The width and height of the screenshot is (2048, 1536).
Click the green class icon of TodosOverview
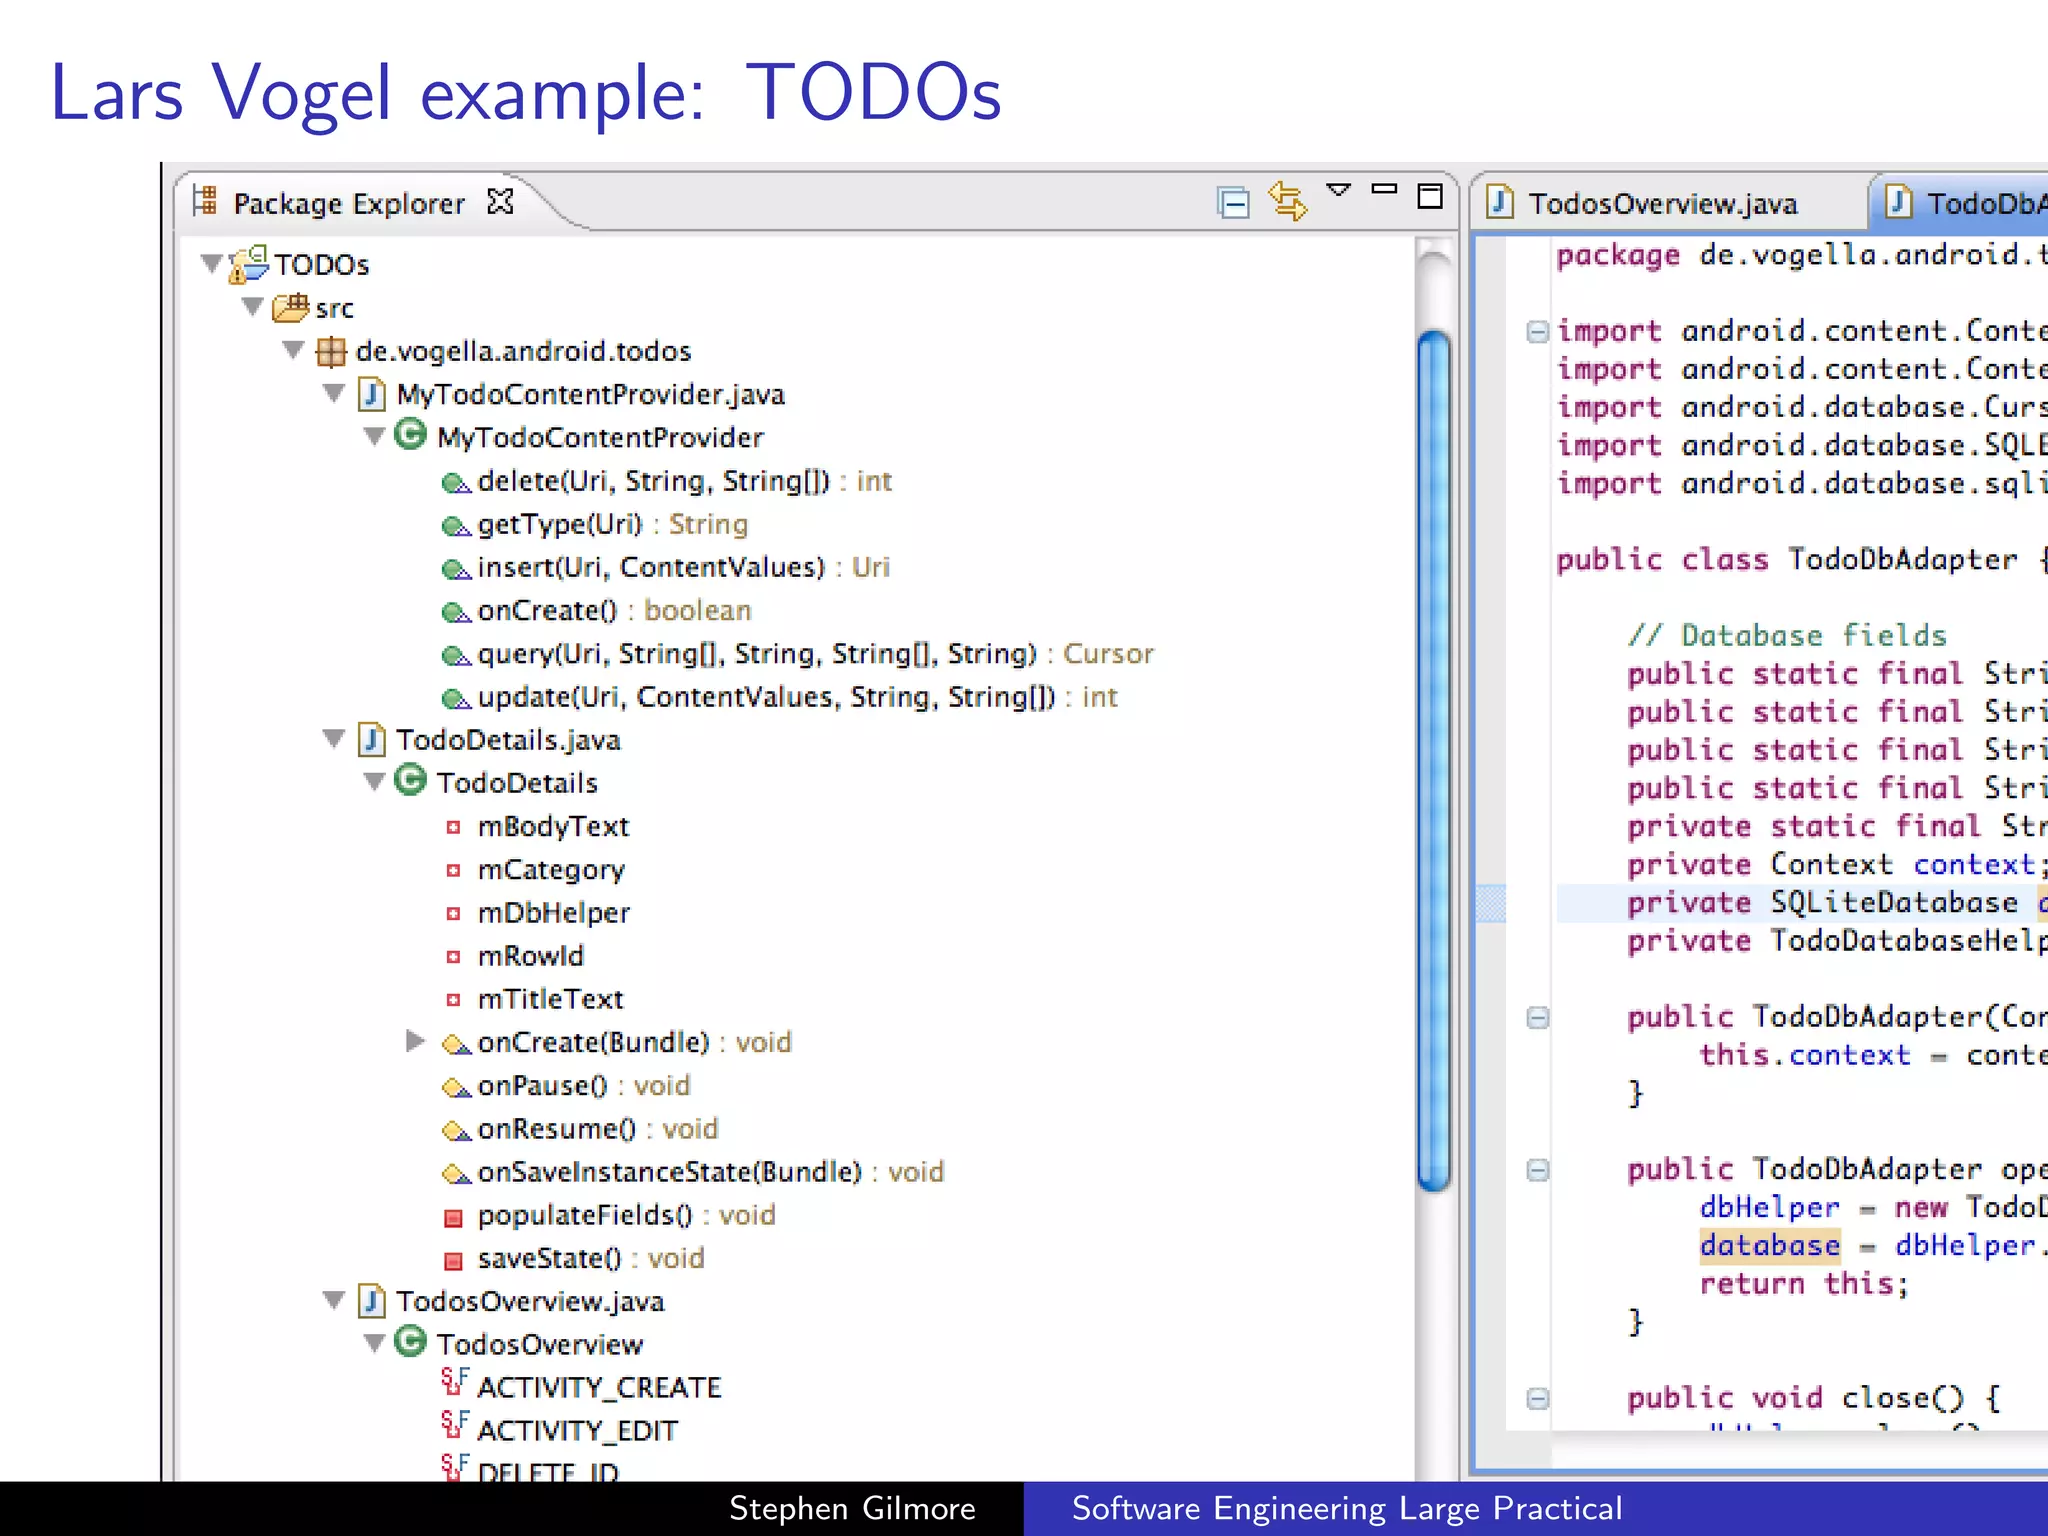[410, 1341]
